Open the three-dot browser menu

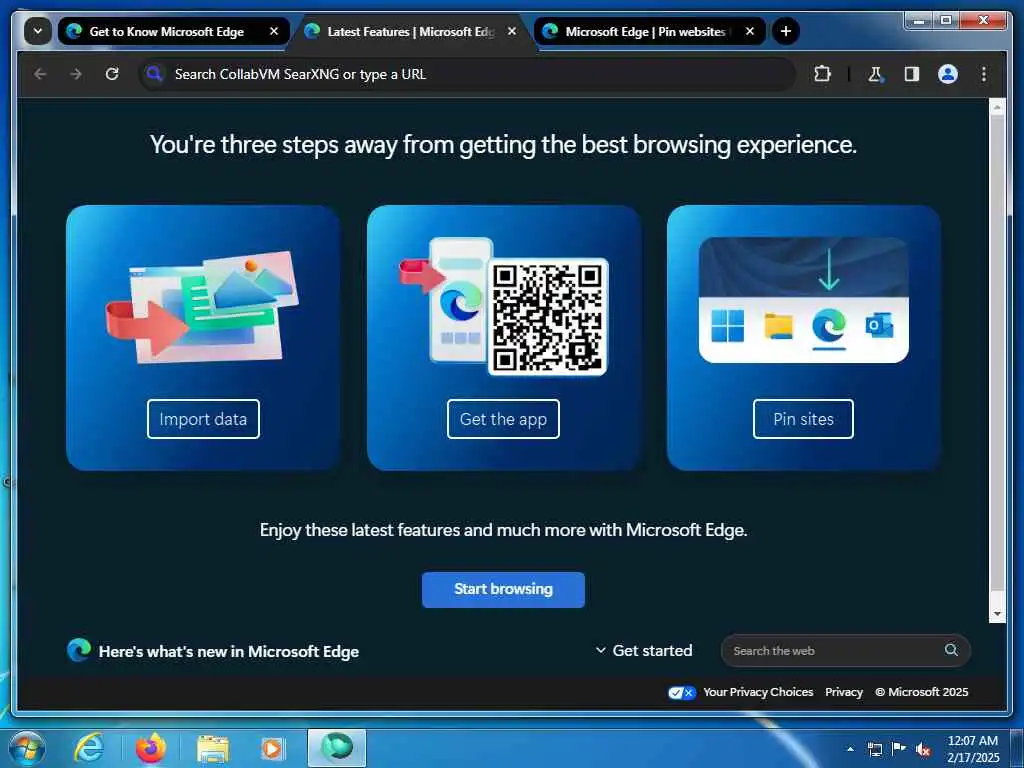984,74
